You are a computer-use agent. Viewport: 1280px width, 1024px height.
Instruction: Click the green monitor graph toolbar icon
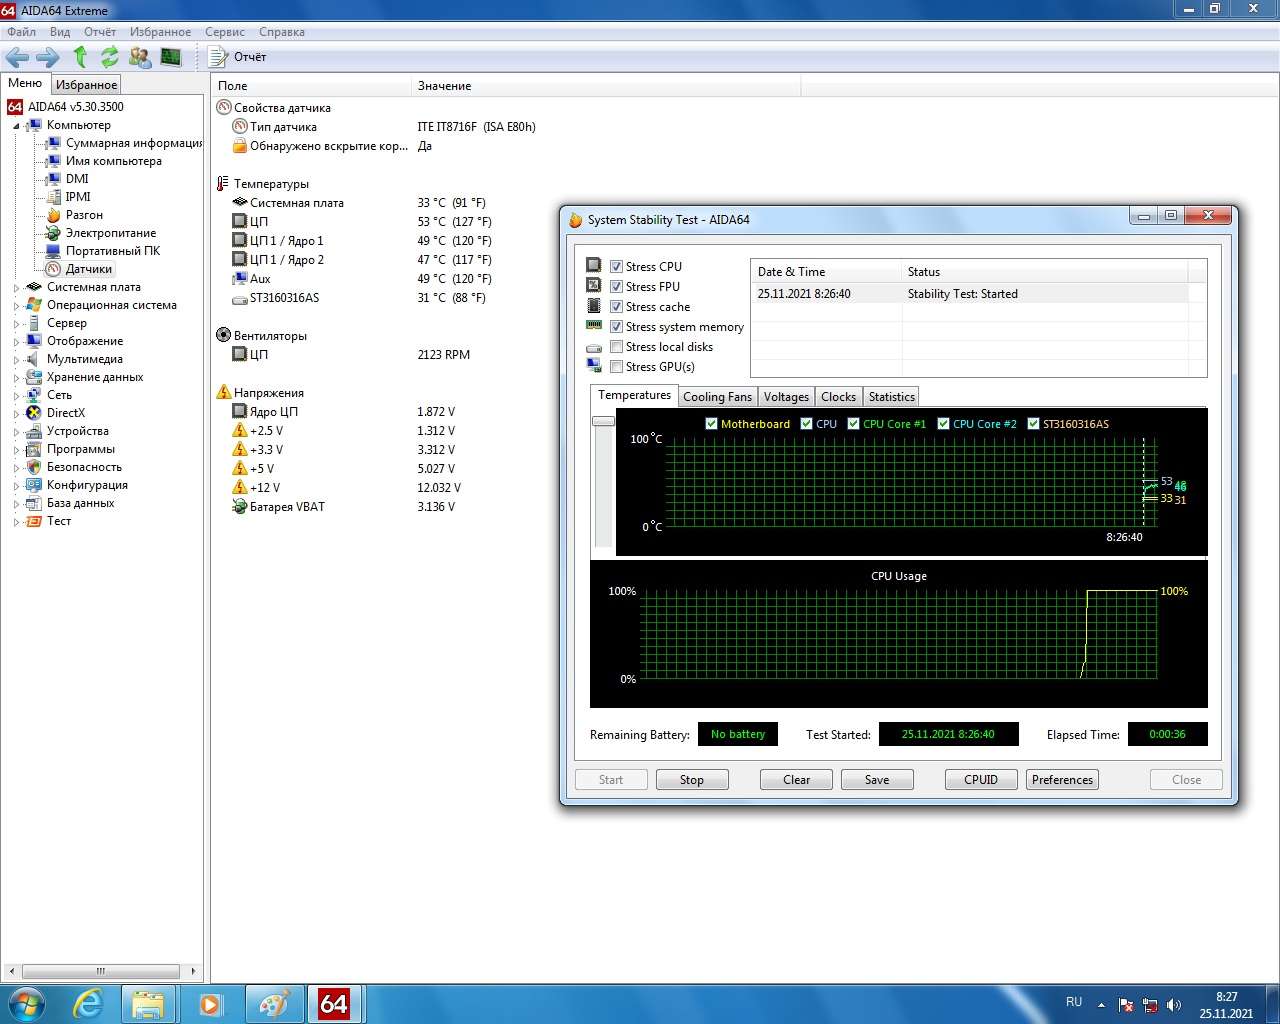171,57
